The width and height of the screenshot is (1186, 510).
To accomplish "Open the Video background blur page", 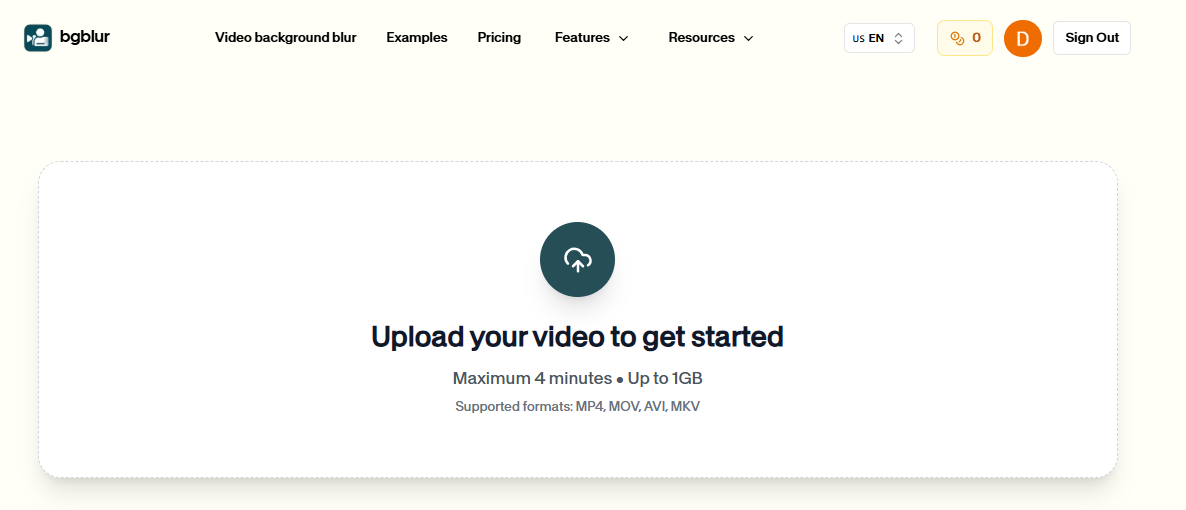I will 285,38.
